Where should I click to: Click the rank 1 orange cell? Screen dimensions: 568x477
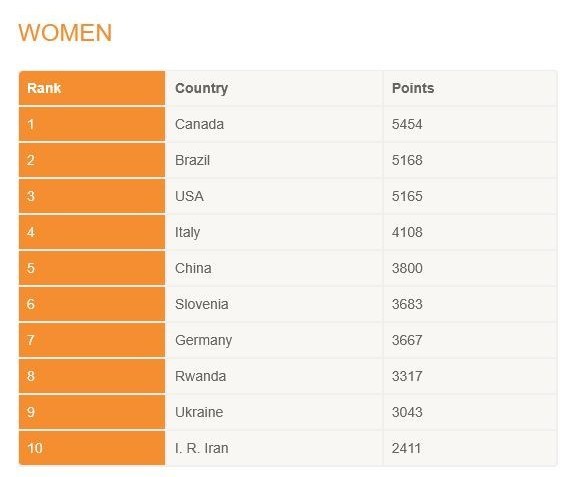[92, 124]
